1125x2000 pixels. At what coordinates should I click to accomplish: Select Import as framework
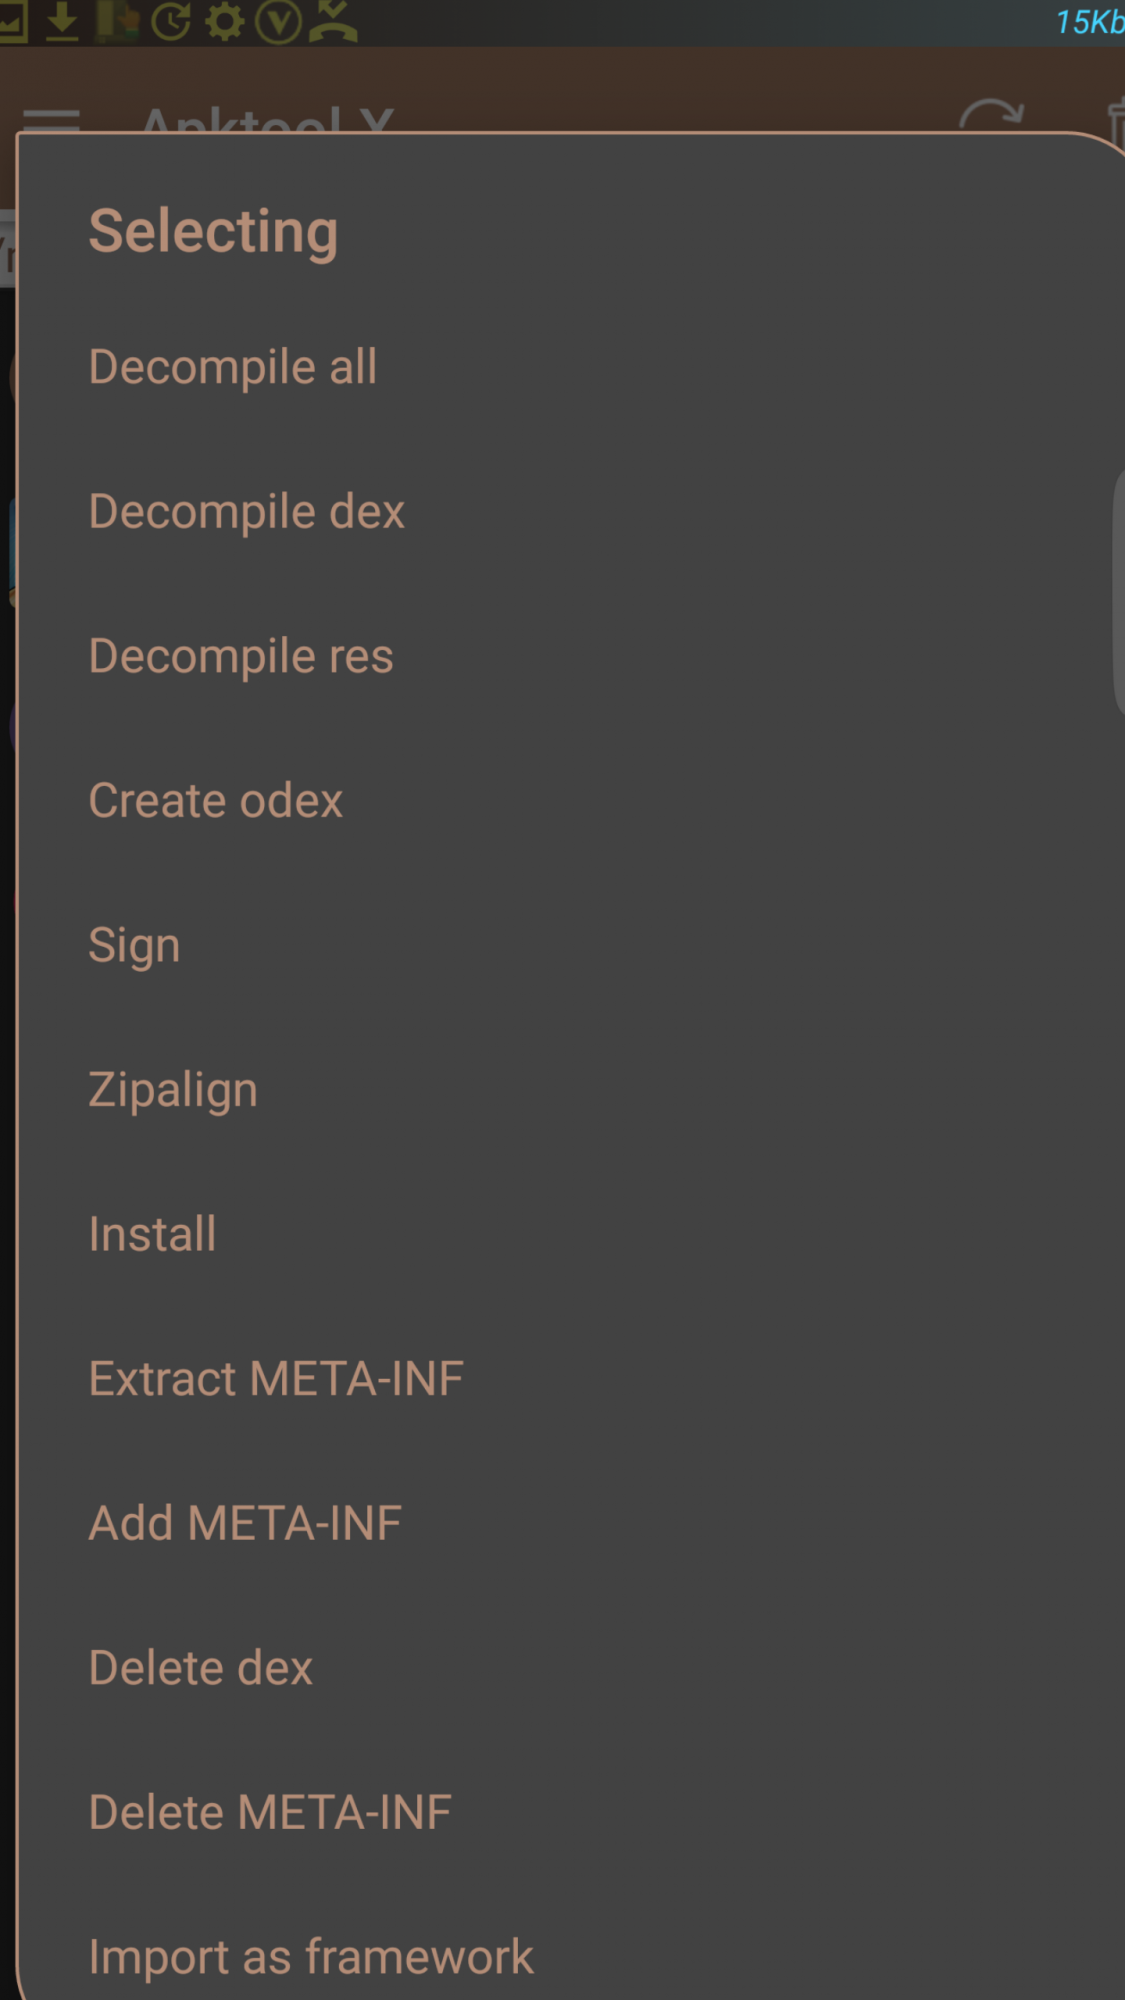[x=311, y=1957]
